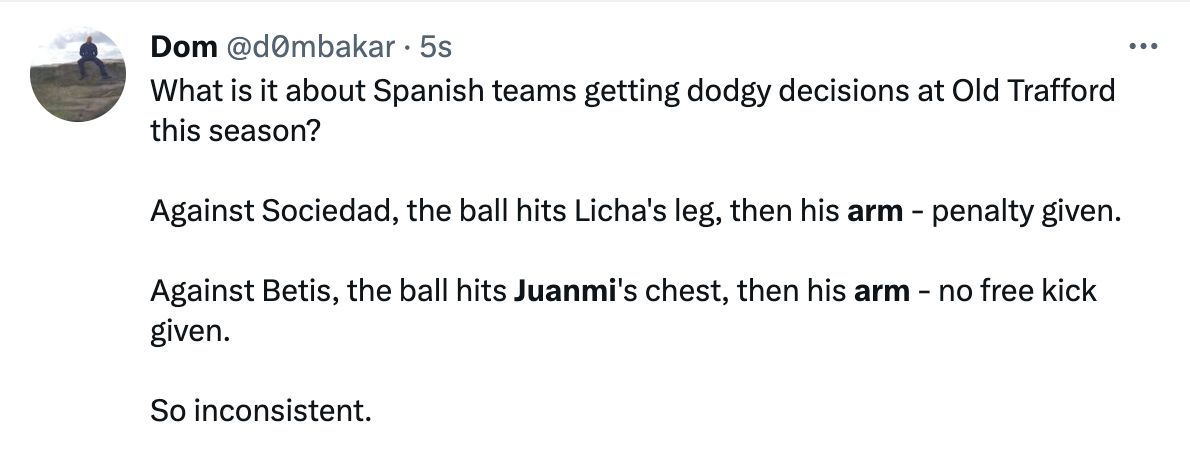The height and width of the screenshot is (450, 1190).
Task: Click bold "arm" in the Sociedad sentence
Action: (x=876, y=212)
